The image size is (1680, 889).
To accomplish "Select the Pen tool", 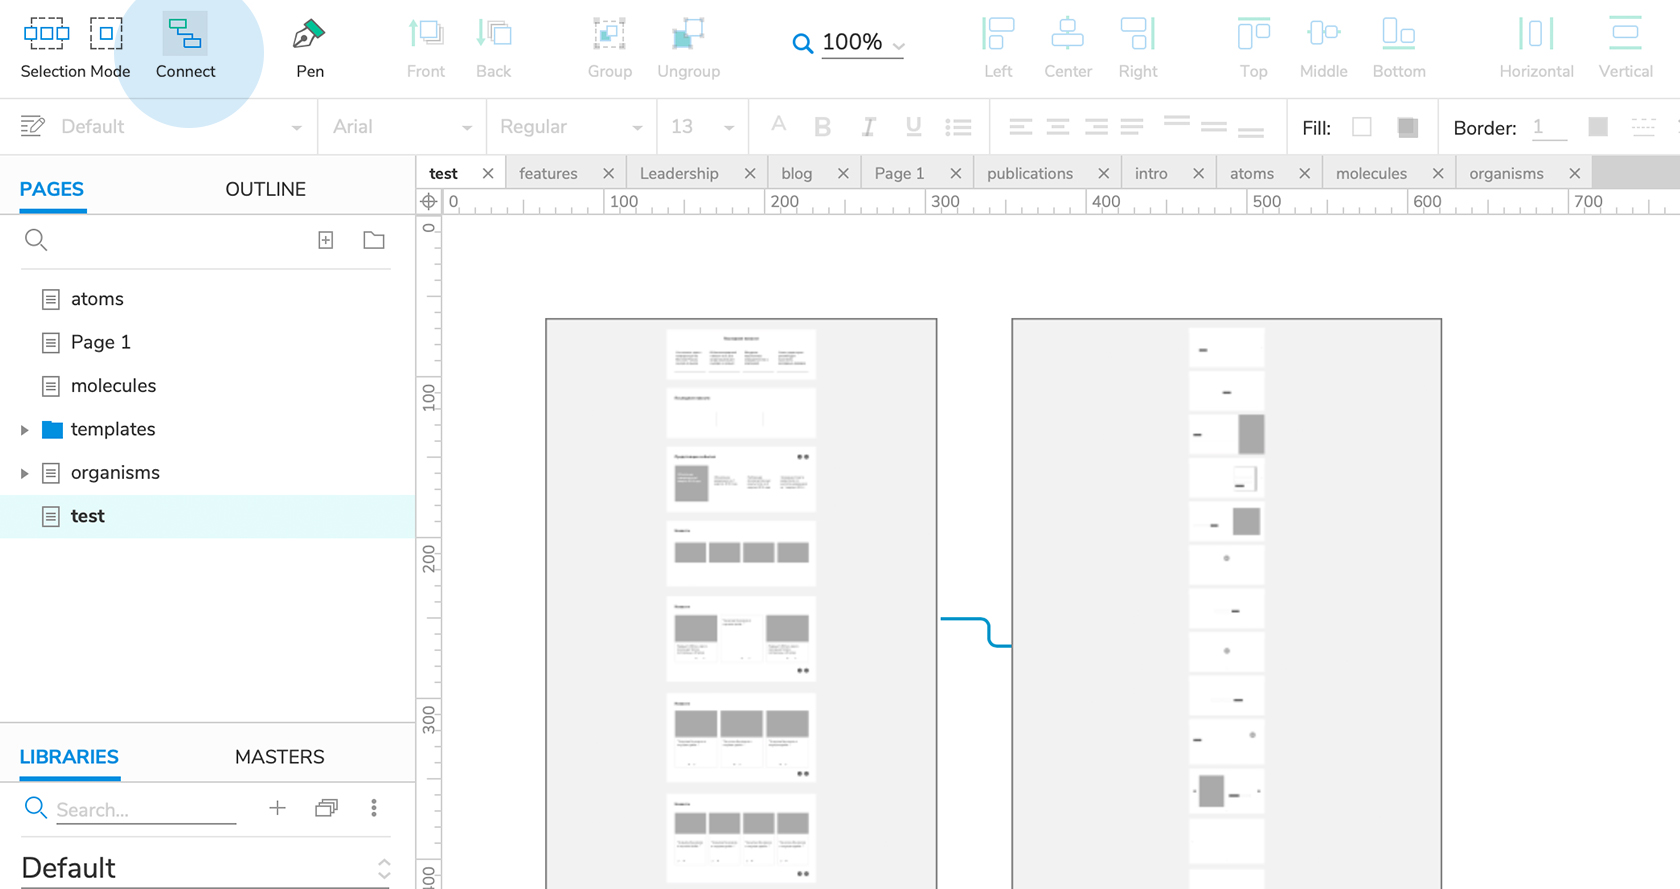I will click(309, 47).
